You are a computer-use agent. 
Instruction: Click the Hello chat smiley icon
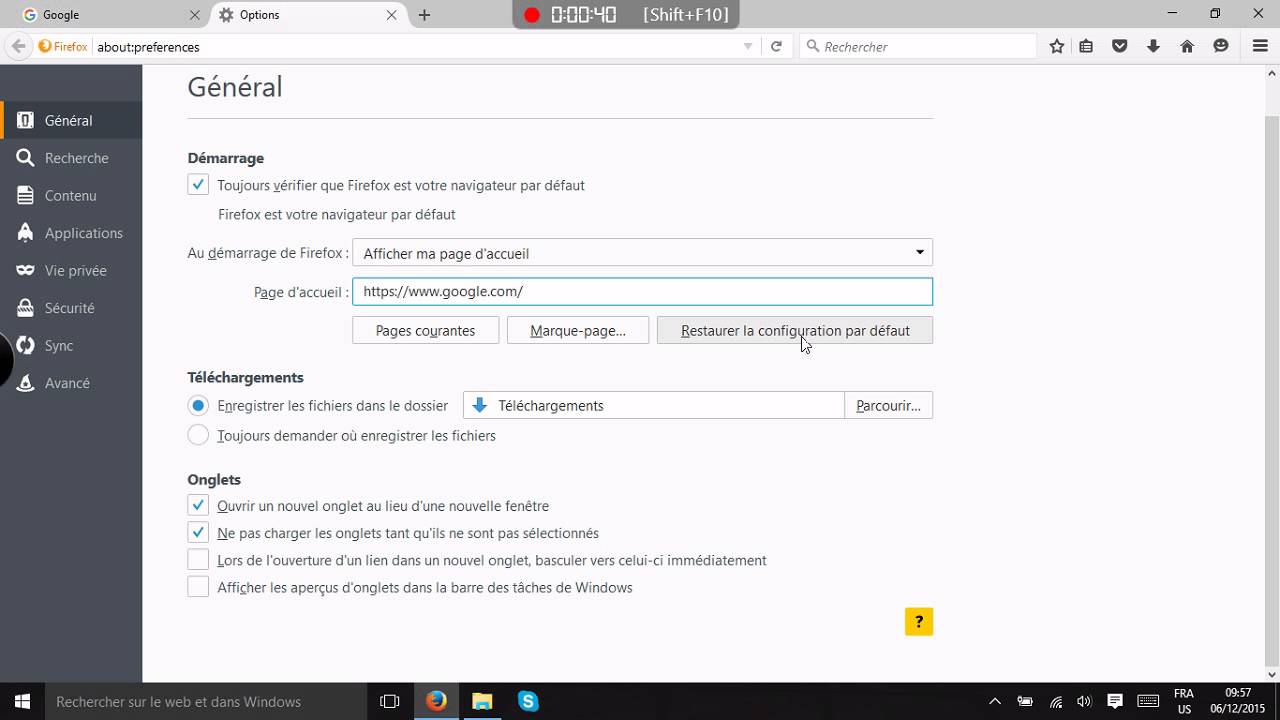click(x=1221, y=46)
